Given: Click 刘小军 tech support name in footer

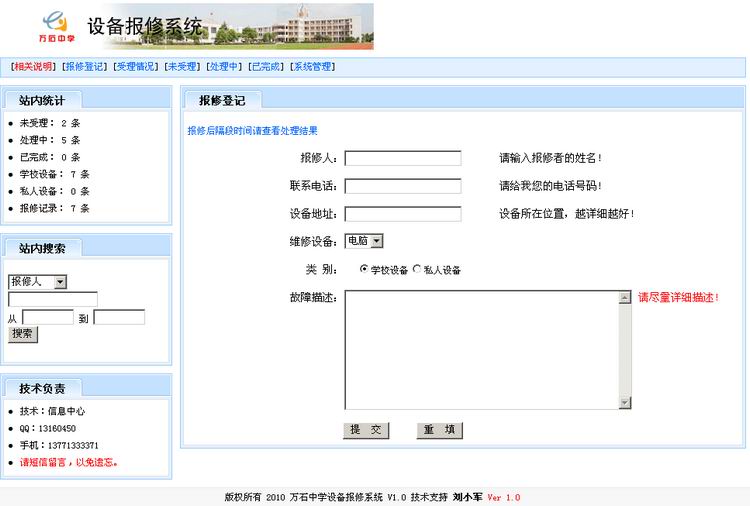Looking at the screenshot, I should click(x=467, y=497).
